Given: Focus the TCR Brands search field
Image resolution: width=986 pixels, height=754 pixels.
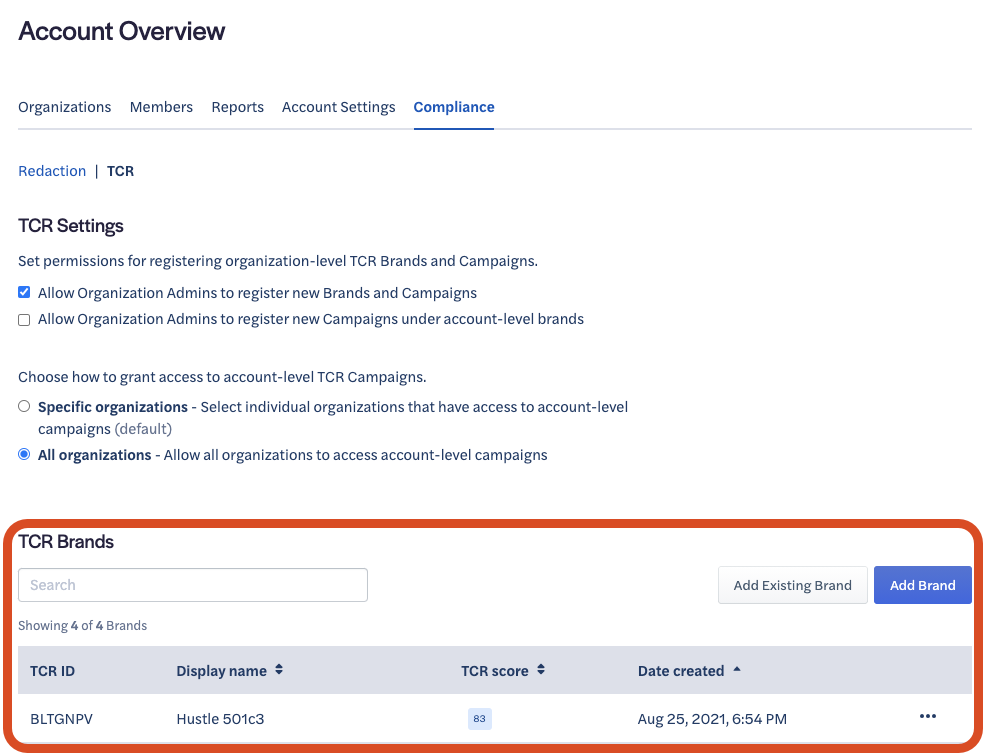Looking at the screenshot, I should point(193,585).
